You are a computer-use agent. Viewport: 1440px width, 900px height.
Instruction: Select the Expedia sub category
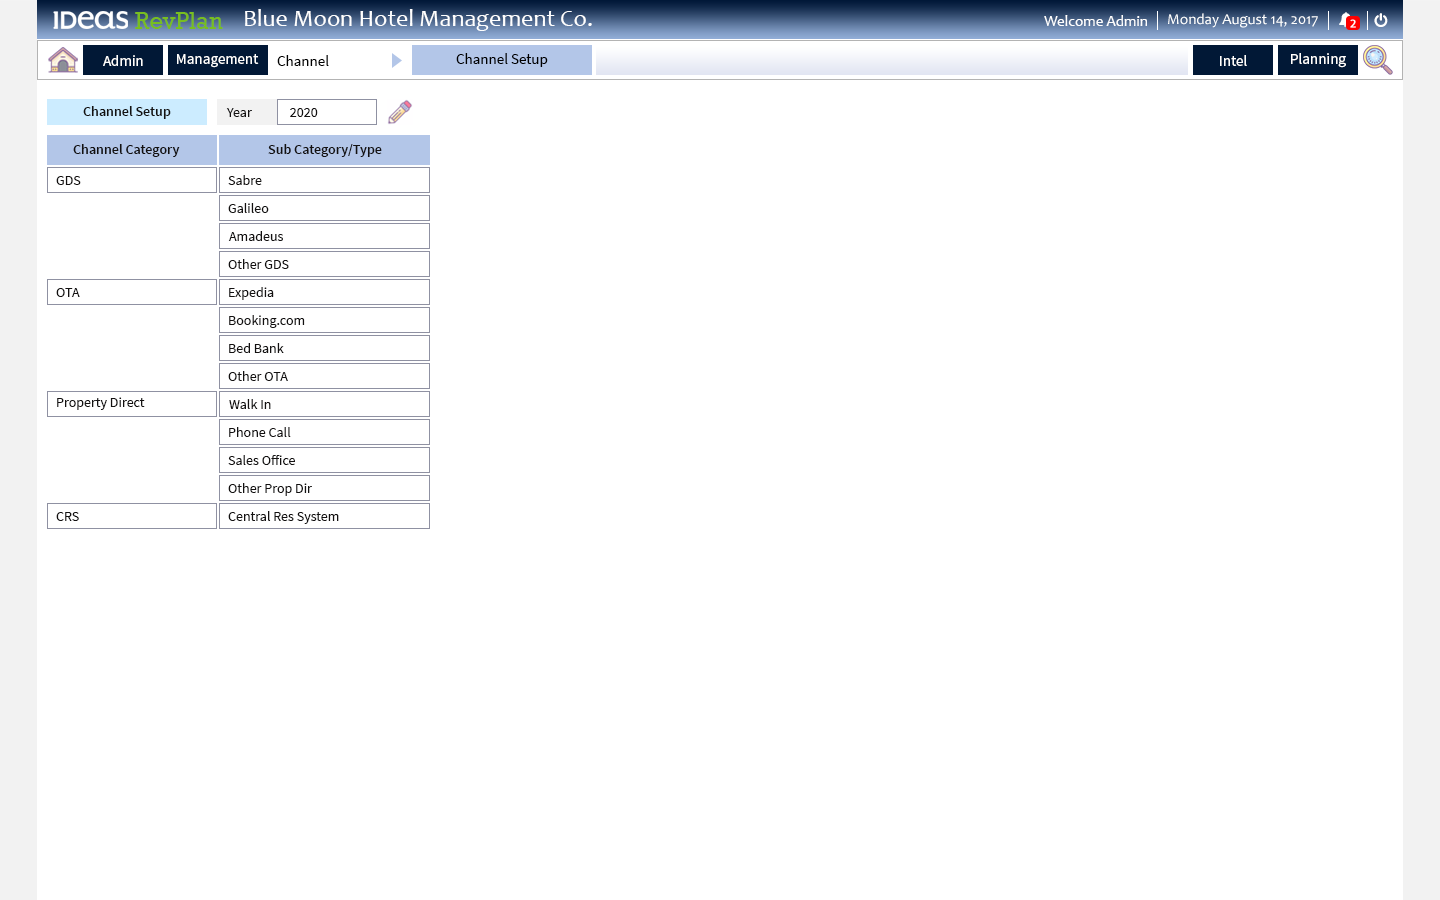(x=324, y=292)
